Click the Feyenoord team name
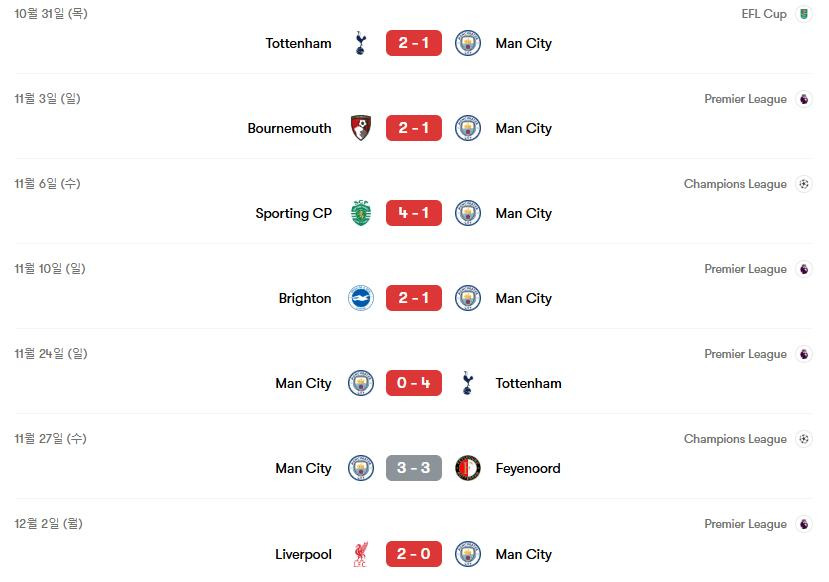 point(528,468)
